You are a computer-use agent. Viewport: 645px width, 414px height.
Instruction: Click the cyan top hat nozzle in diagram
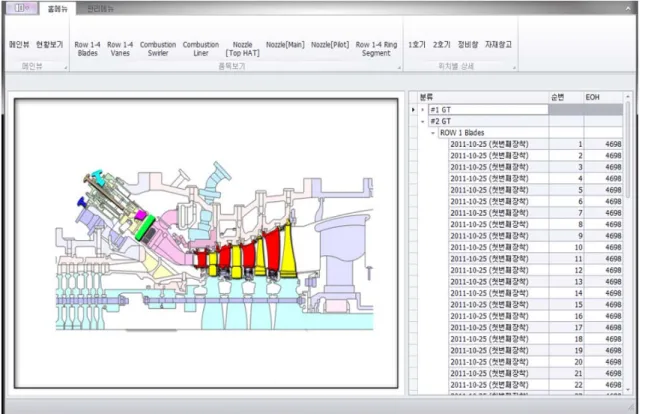point(97,177)
